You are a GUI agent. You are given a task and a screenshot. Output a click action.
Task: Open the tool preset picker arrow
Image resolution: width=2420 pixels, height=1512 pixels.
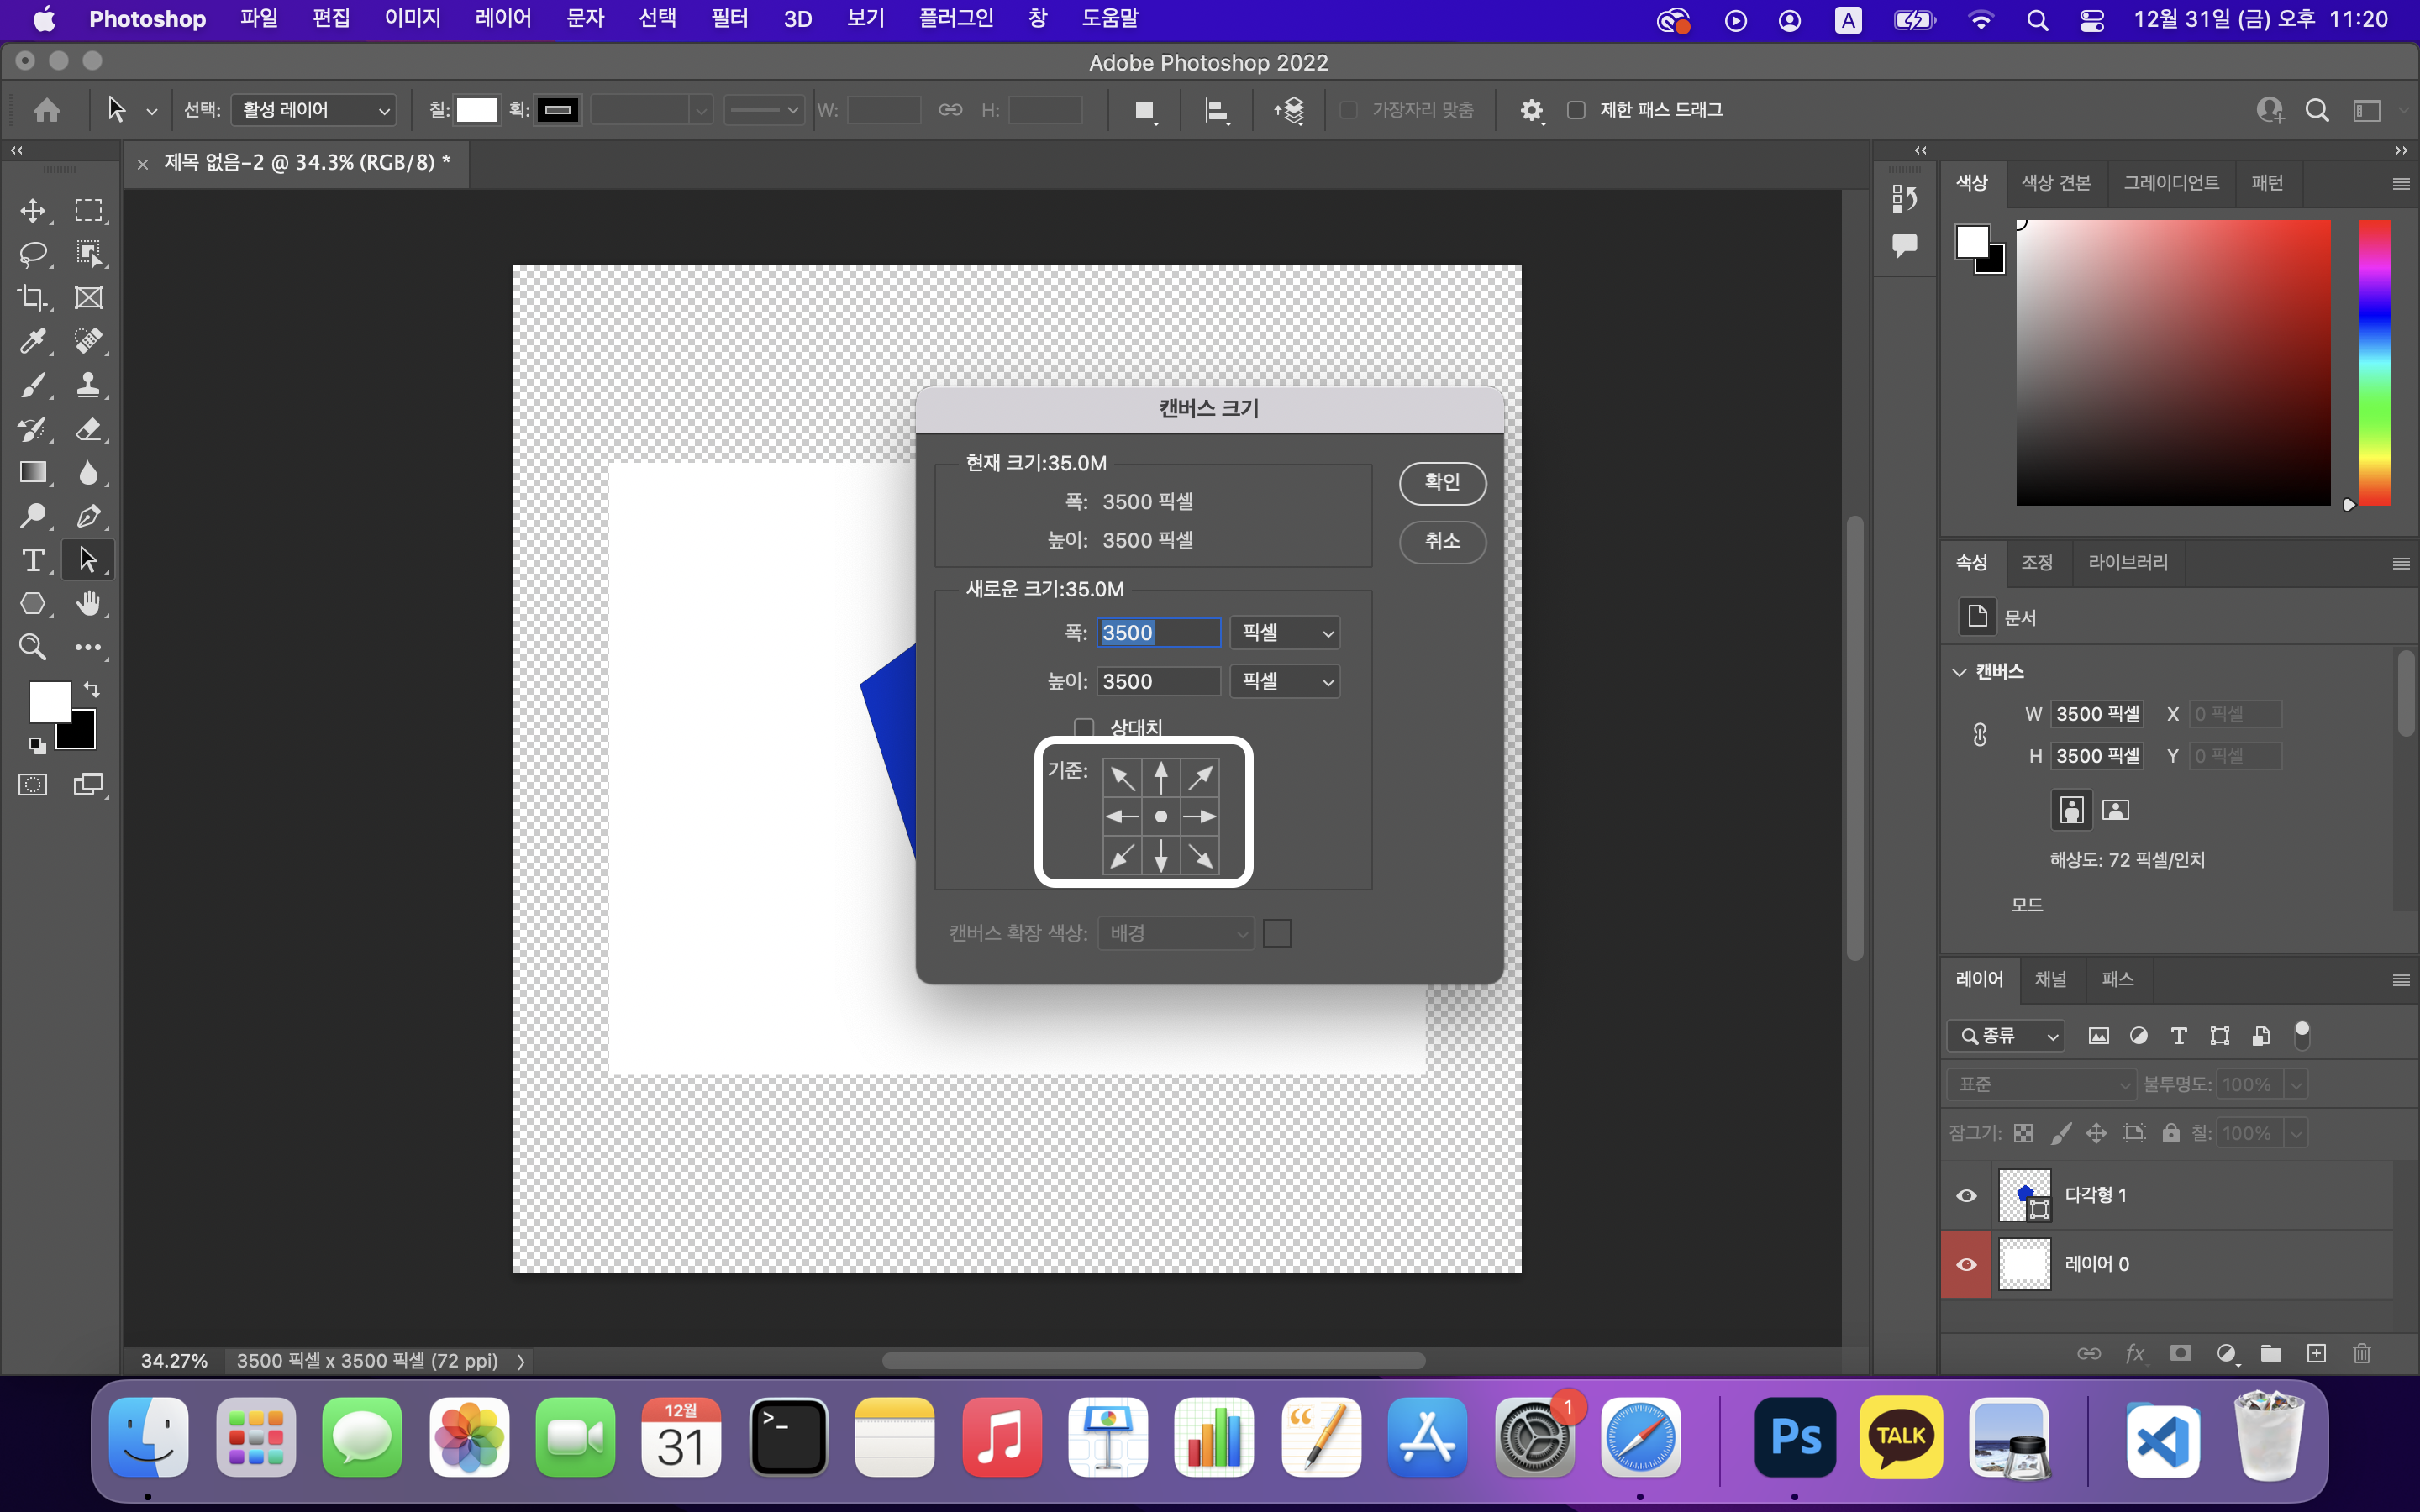(152, 111)
